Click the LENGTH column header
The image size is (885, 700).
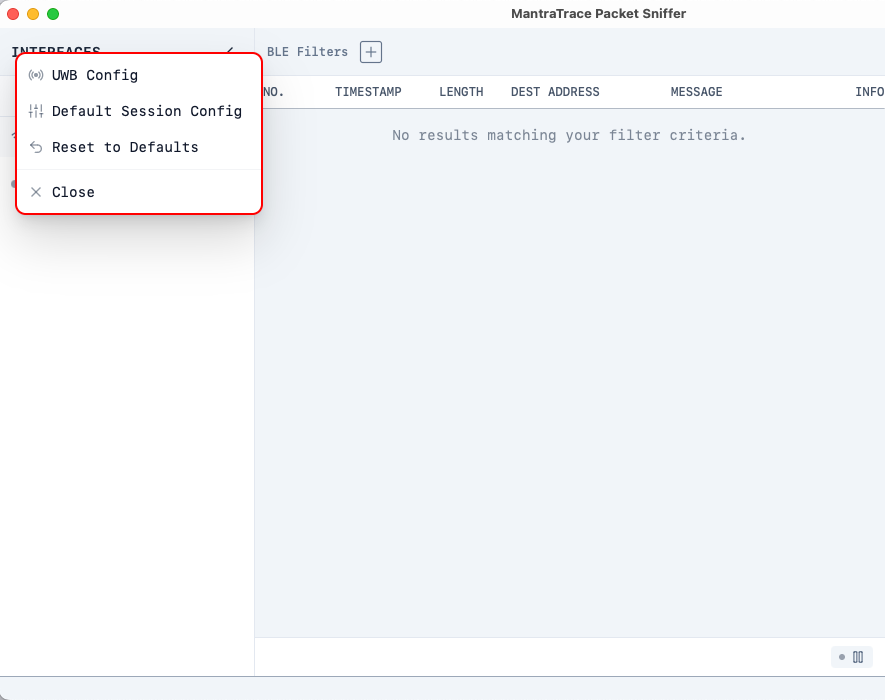pyautogui.click(x=461, y=91)
